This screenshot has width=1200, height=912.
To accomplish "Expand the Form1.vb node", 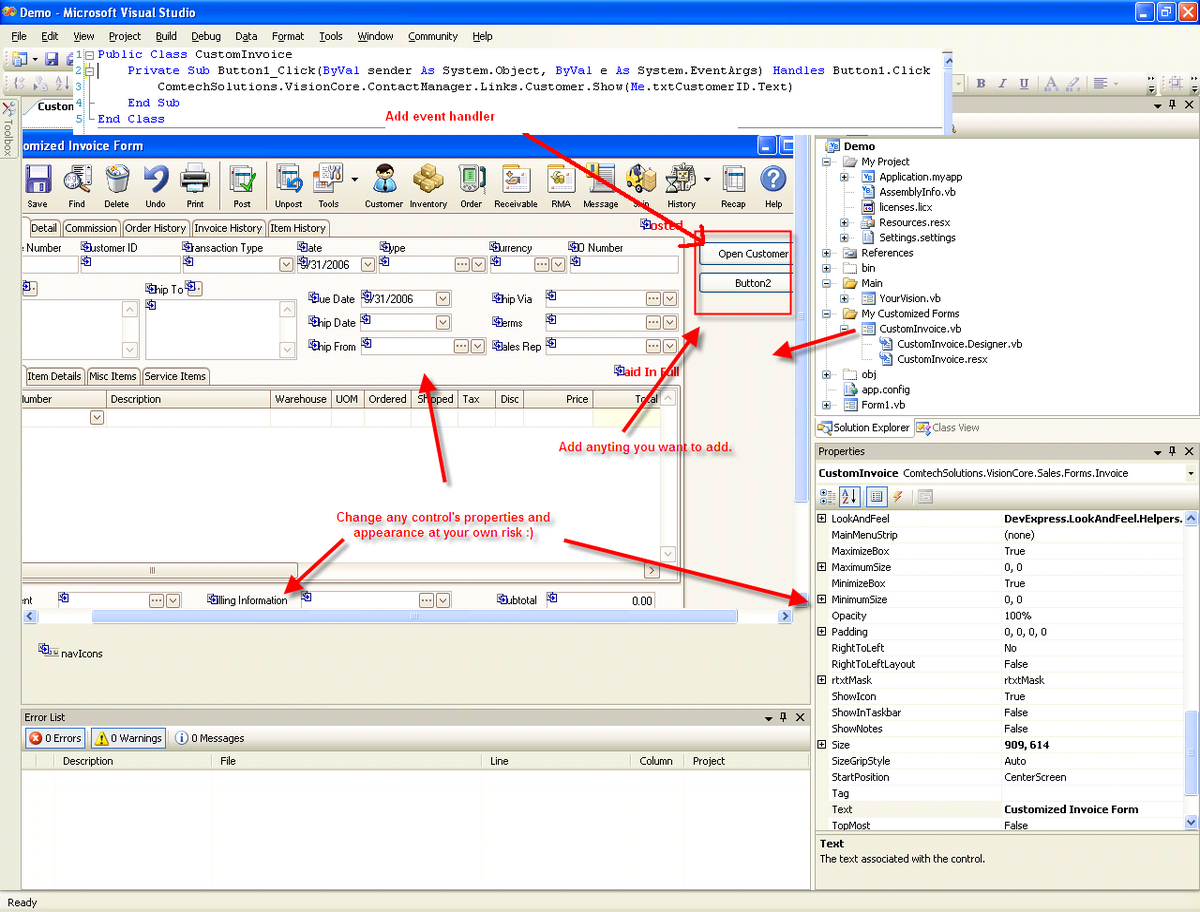I will (827, 405).
